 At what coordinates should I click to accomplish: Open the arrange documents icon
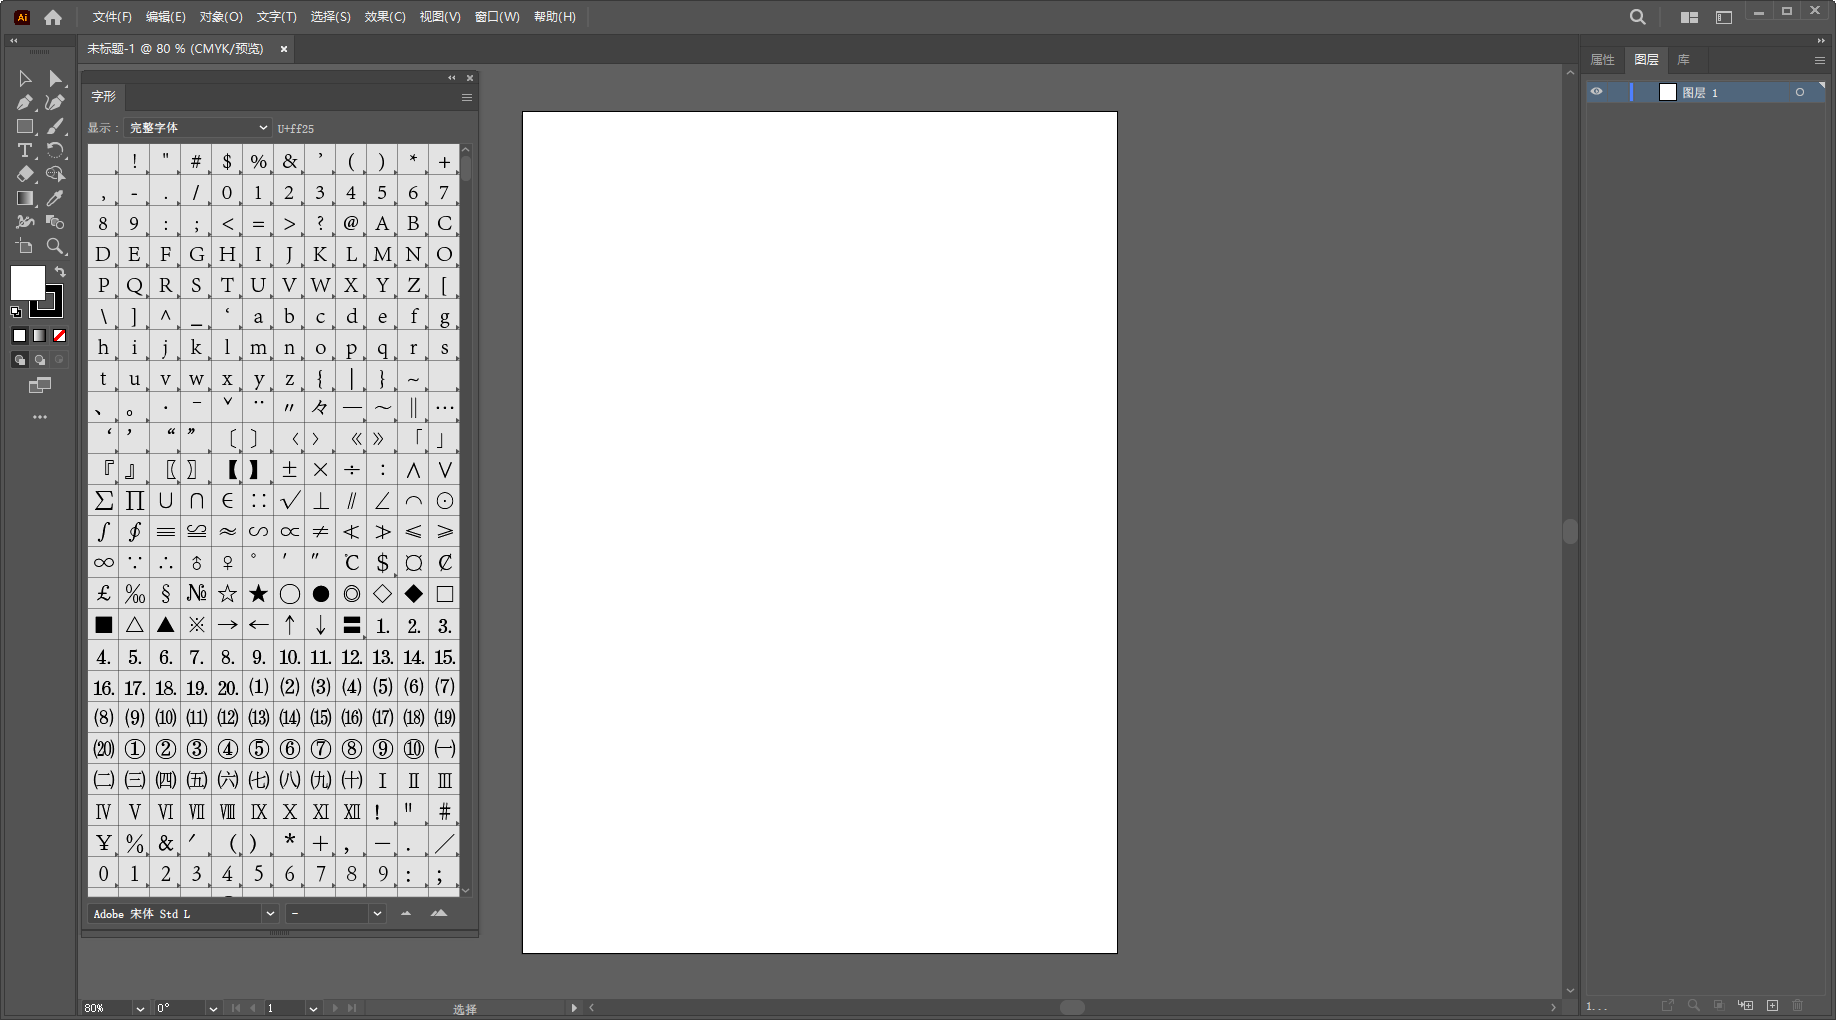(x=1690, y=17)
